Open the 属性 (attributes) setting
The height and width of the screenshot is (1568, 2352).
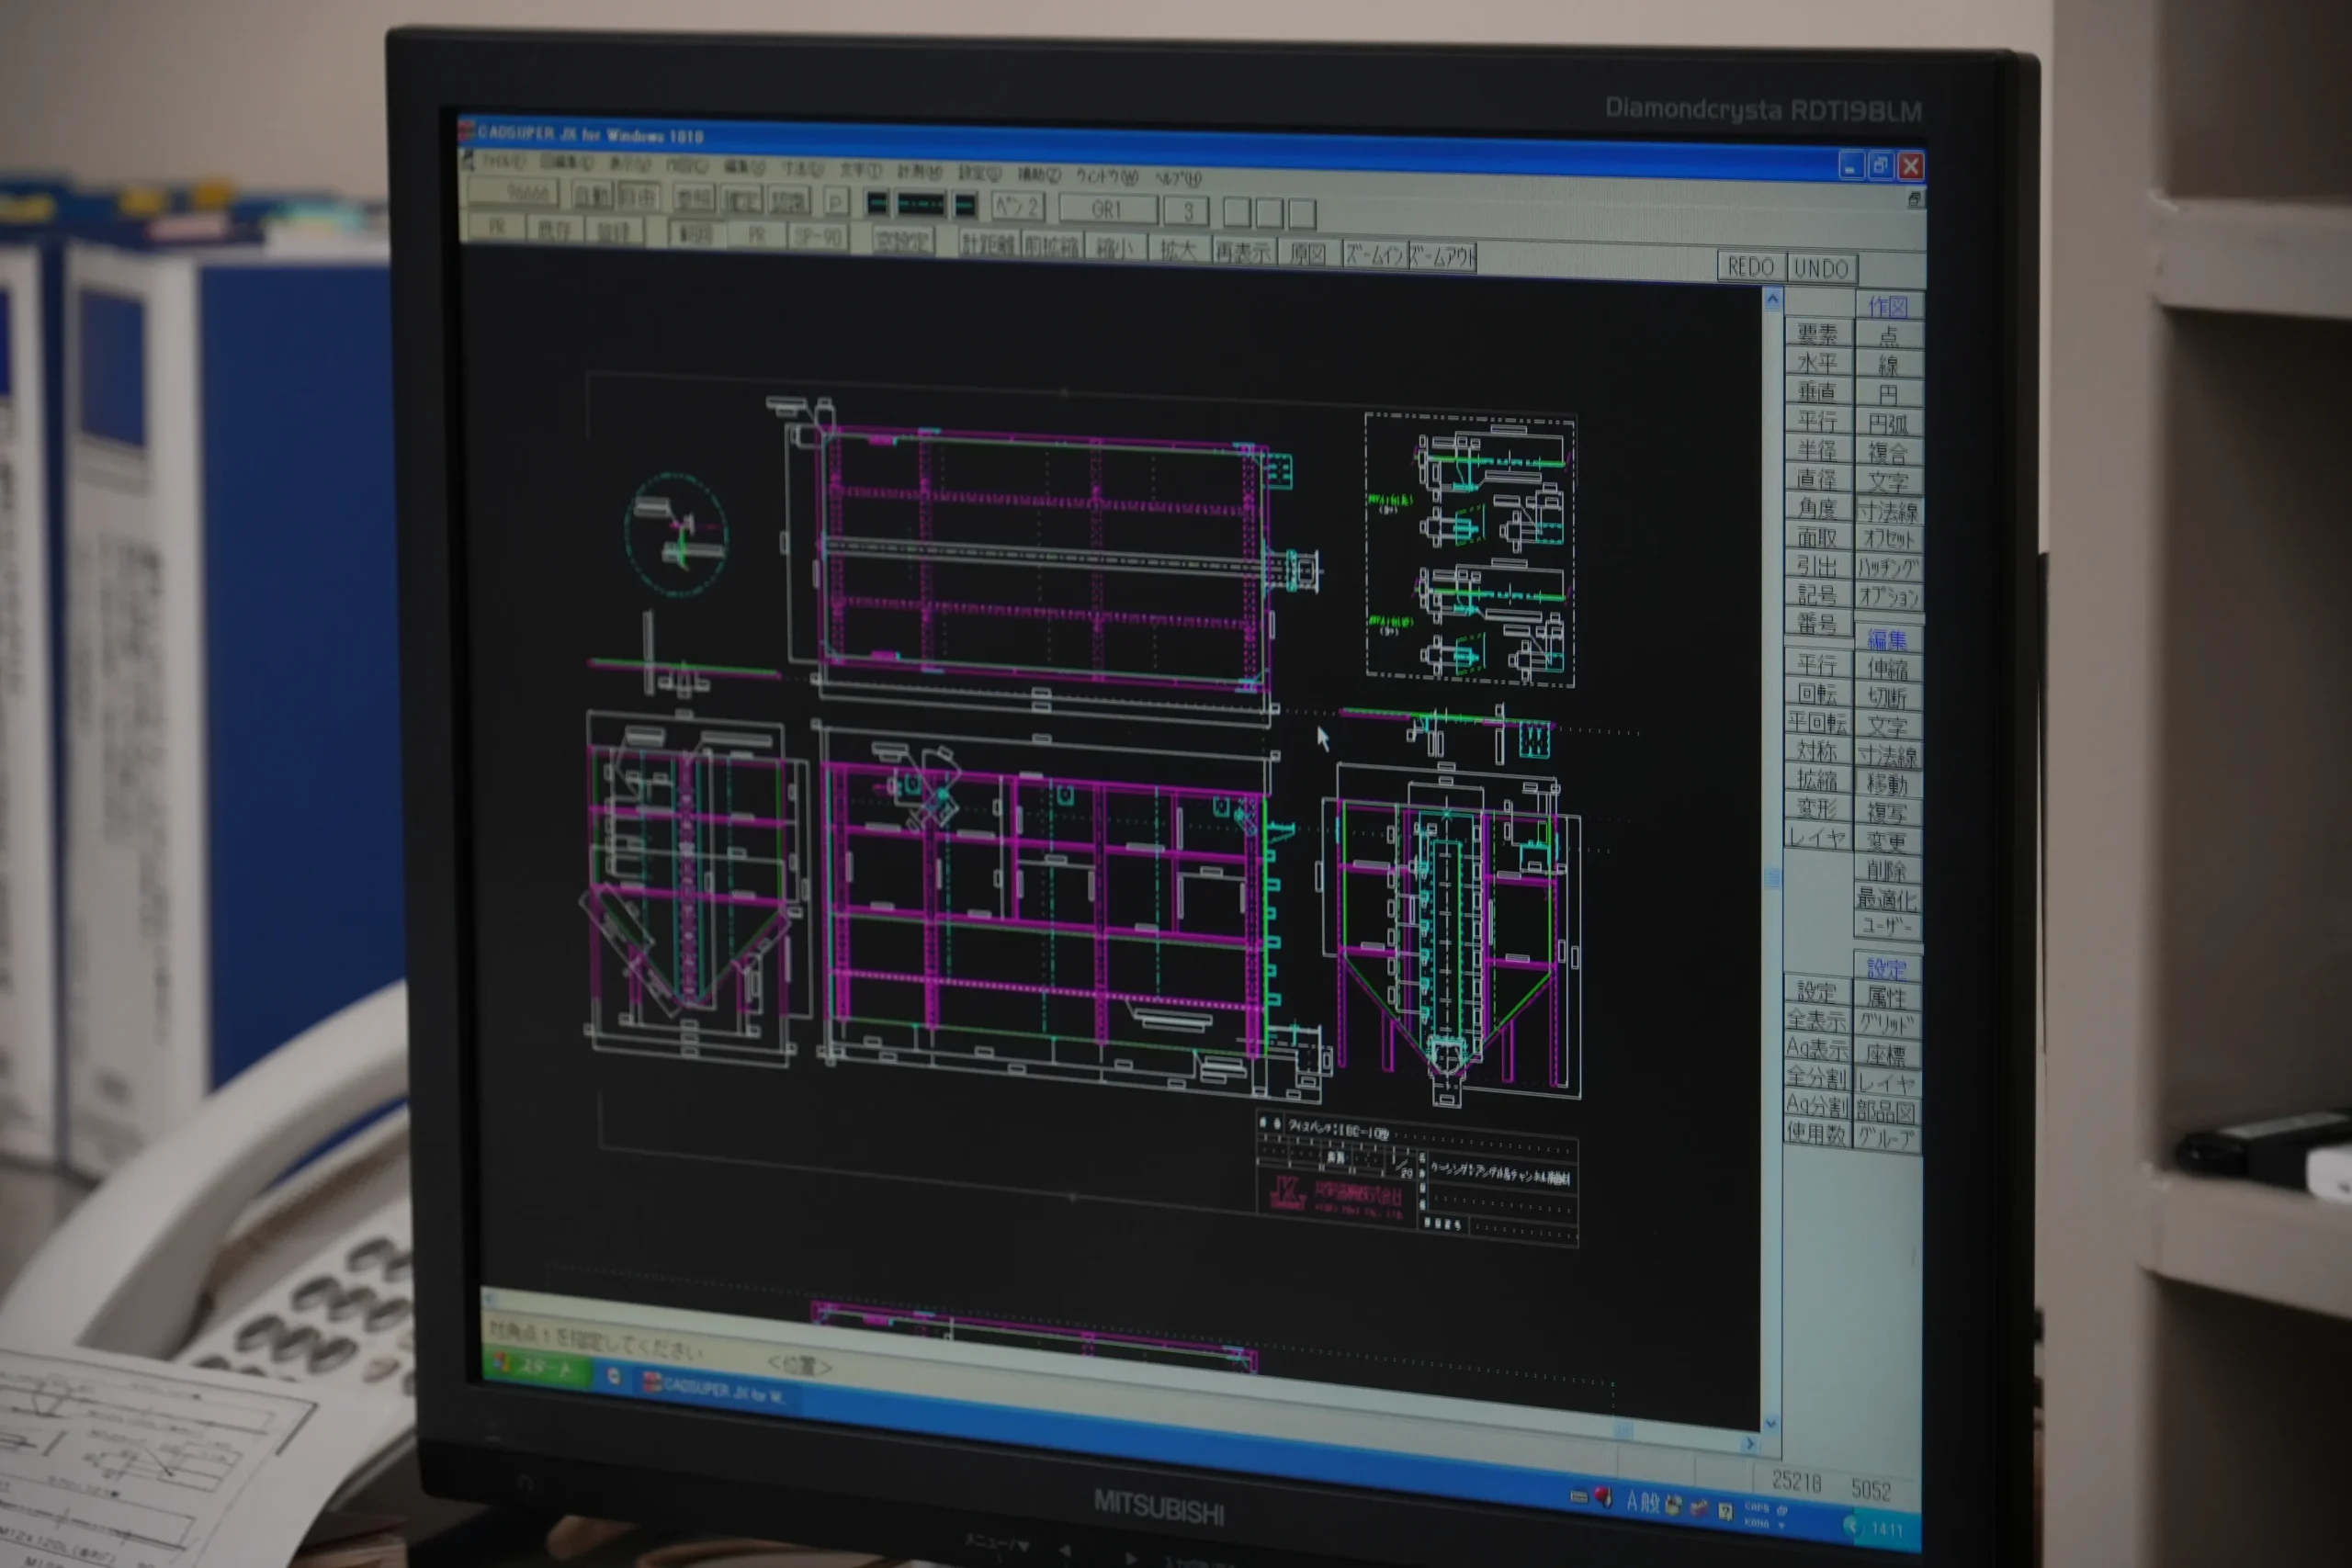pyautogui.click(x=1888, y=997)
